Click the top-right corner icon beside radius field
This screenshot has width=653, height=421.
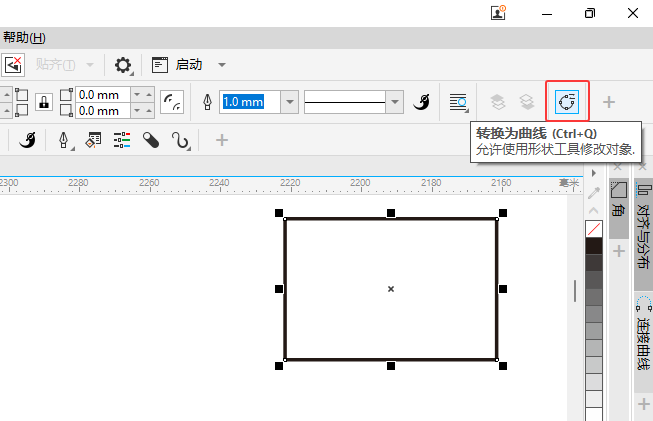coord(66,95)
